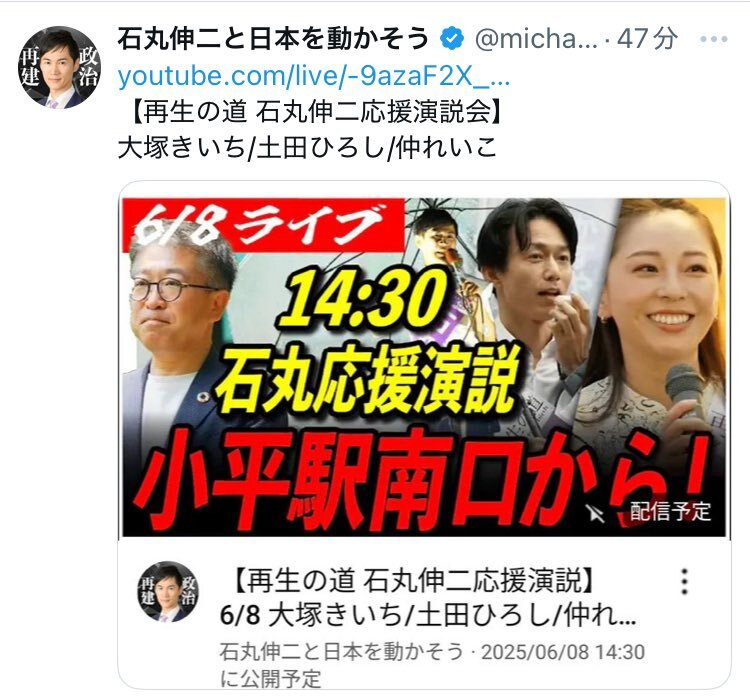Screen dimensions: 750x699
Task: Click the 2025/06/08 14:30 scheduled date text
Action: (x=563, y=652)
